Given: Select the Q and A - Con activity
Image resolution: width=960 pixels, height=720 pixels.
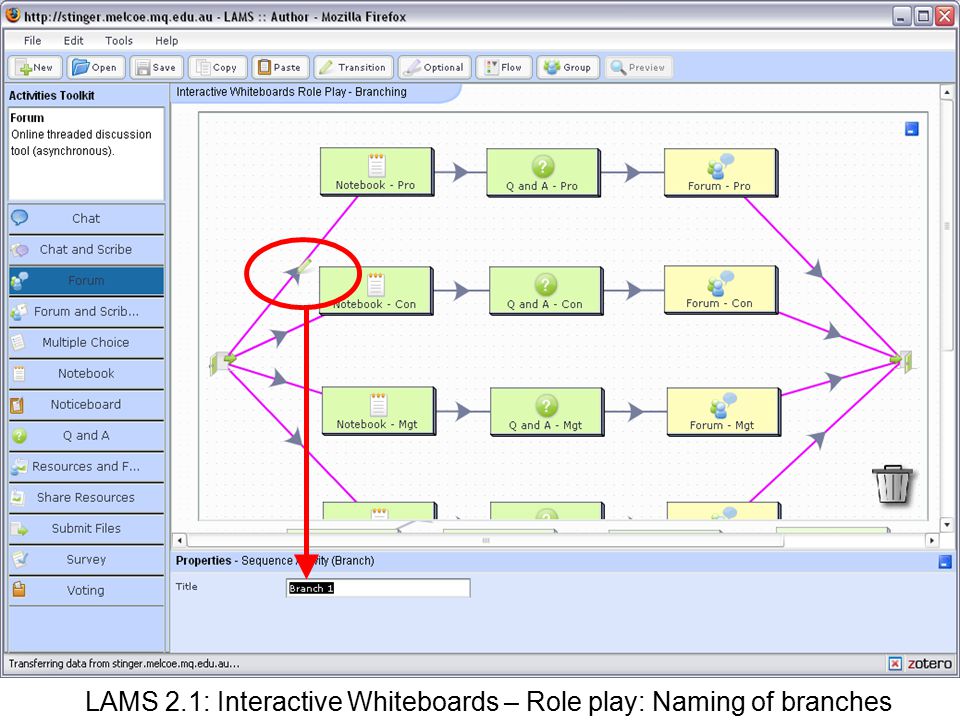Looking at the screenshot, I should click(546, 291).
